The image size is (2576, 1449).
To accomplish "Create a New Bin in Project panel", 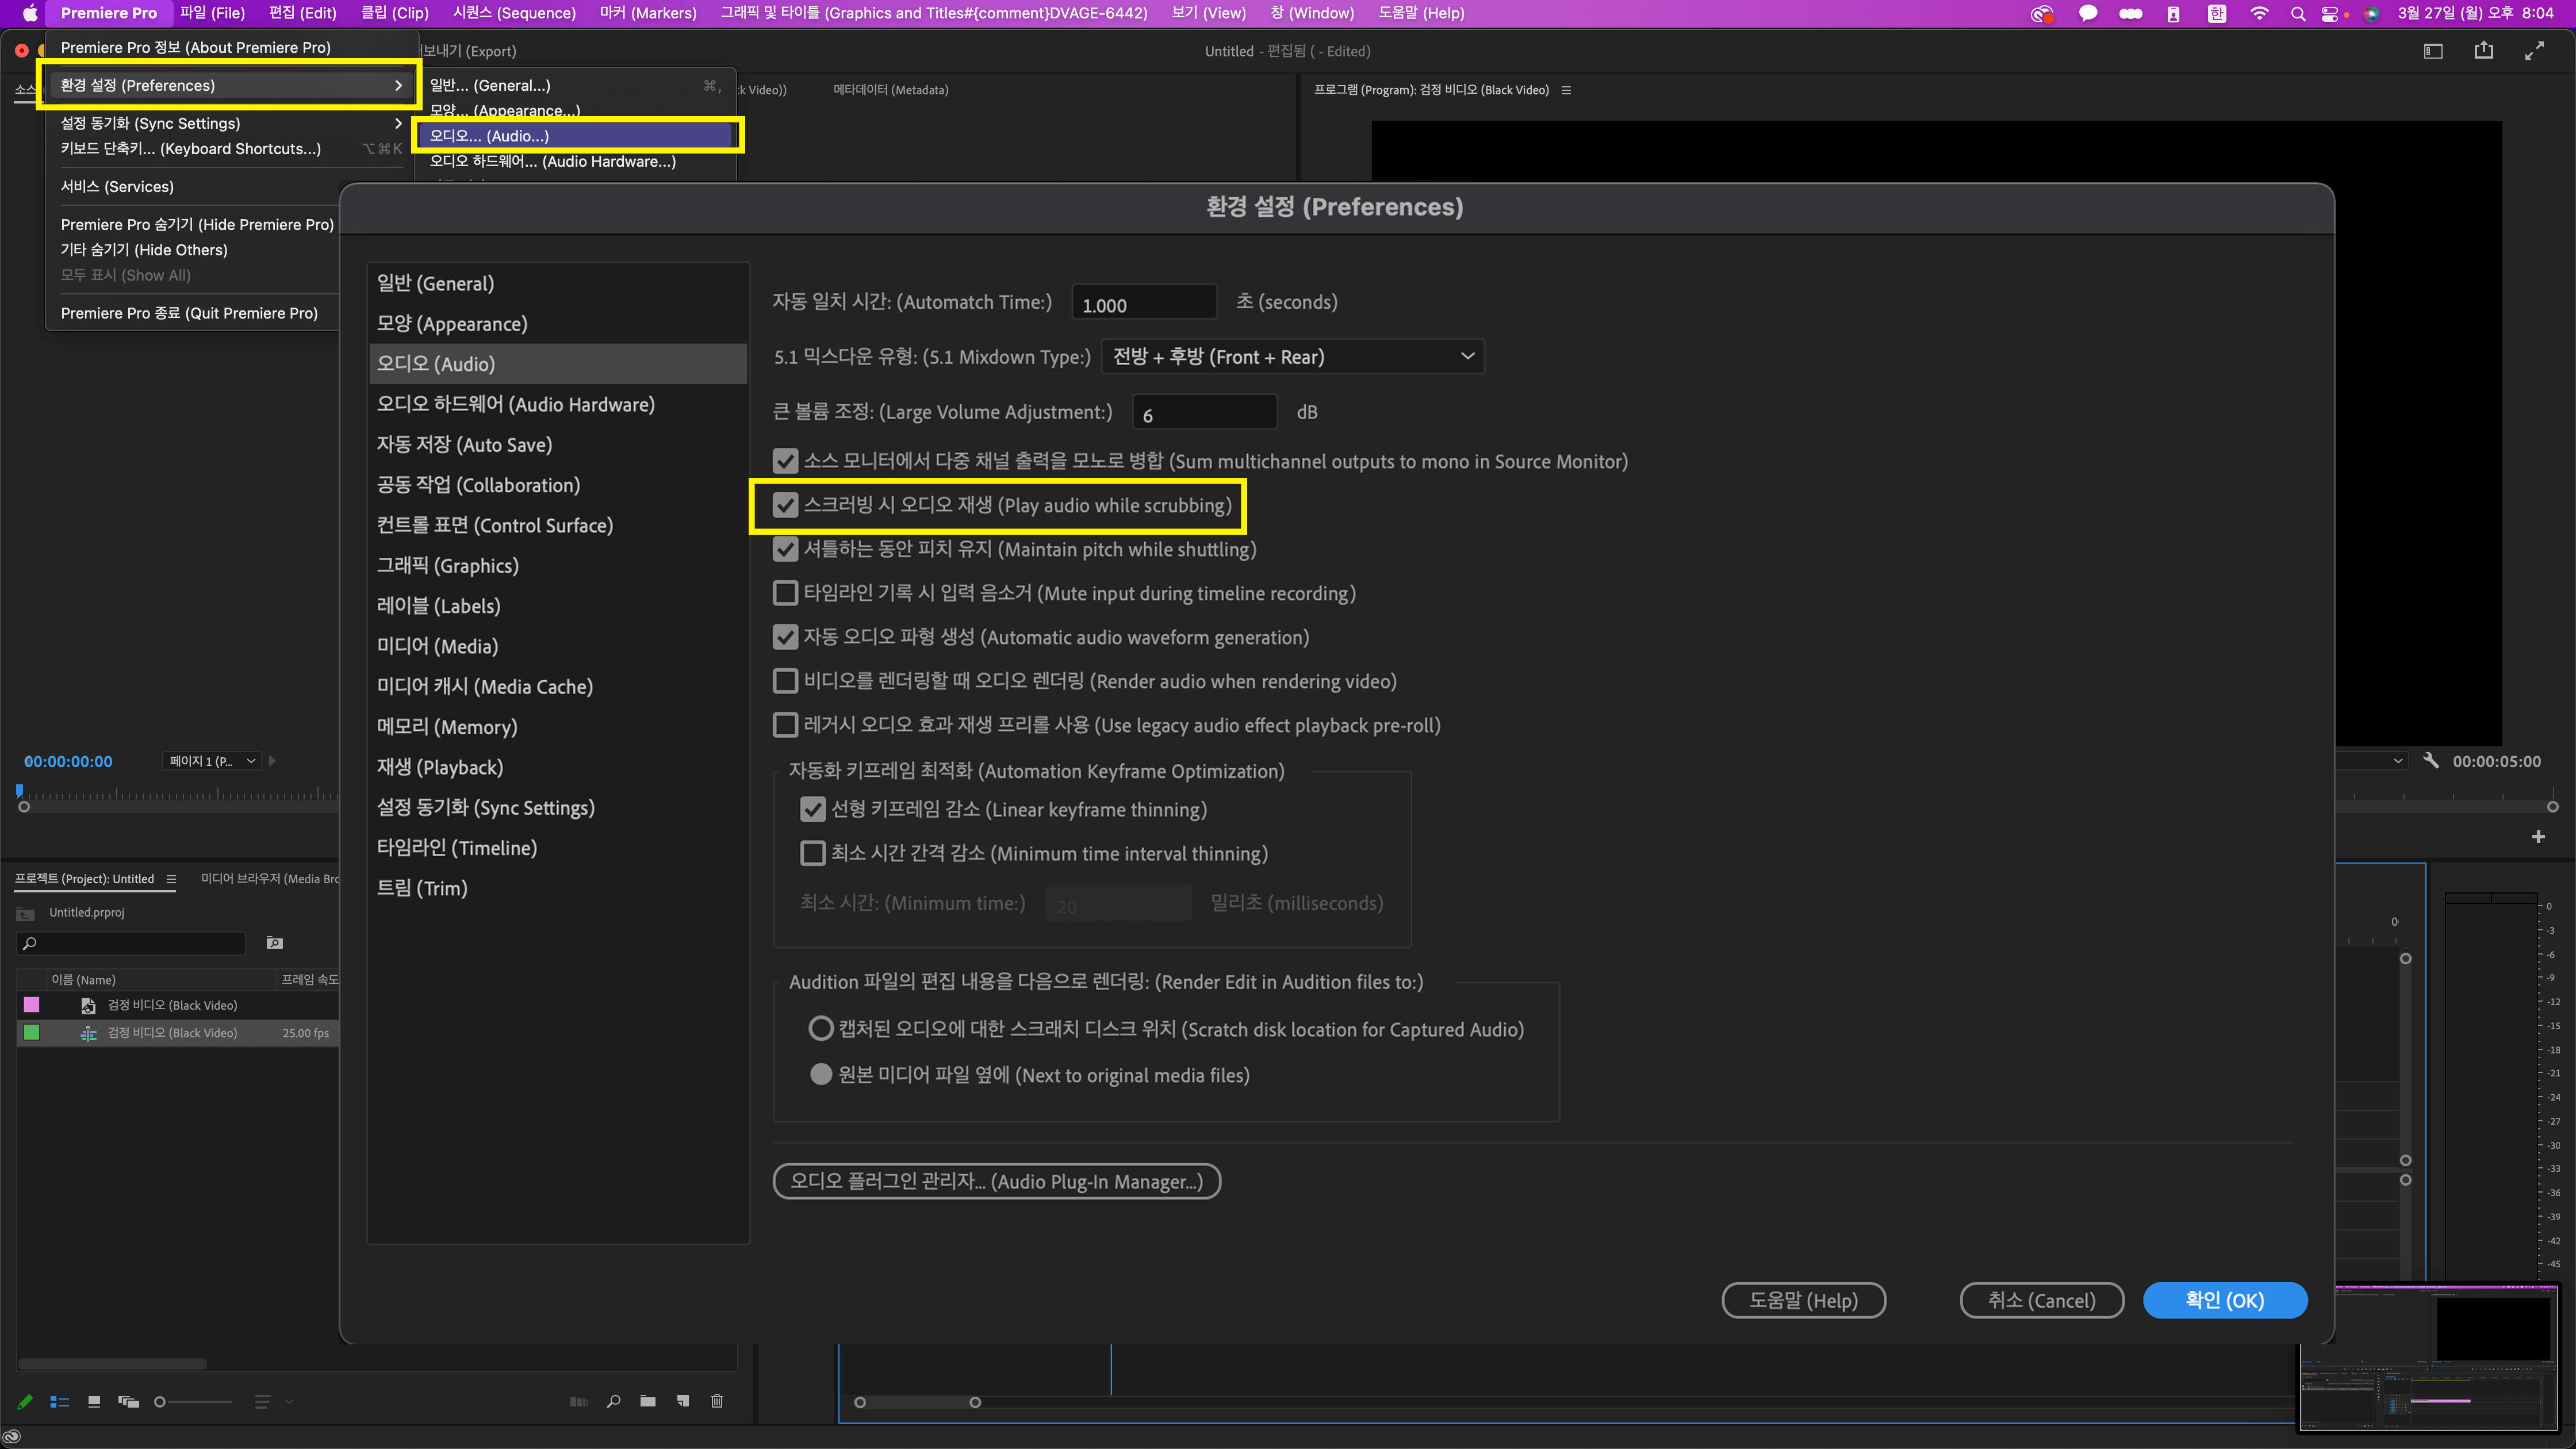I will (x=648, y=1401).
